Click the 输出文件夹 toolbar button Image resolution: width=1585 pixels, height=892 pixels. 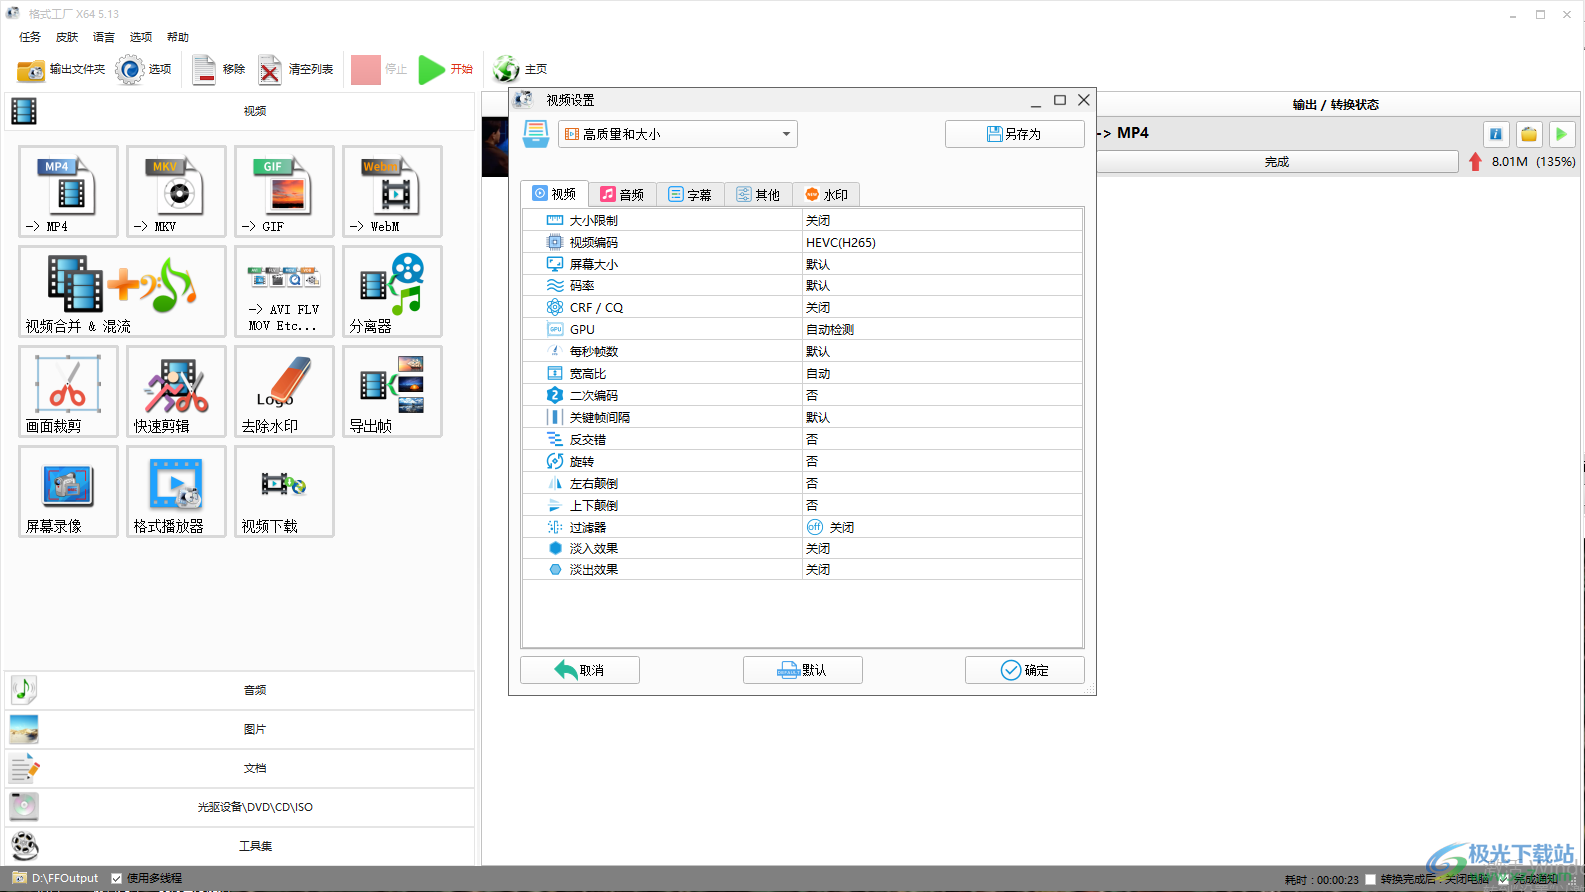[61, 69]
